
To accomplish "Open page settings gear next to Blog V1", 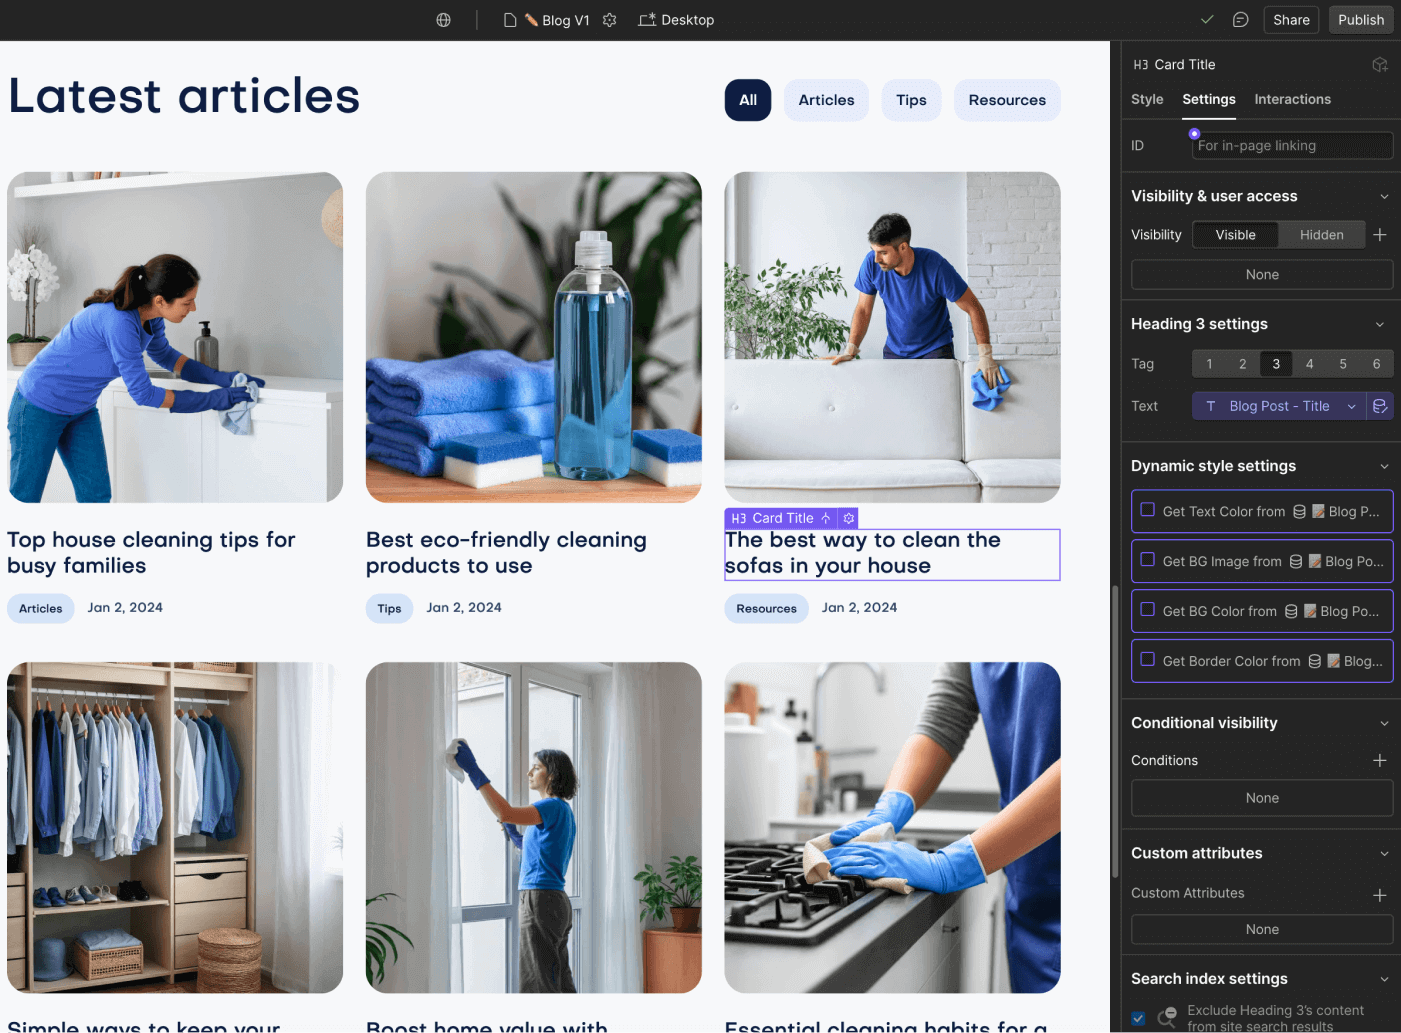I will click(610, 20).
